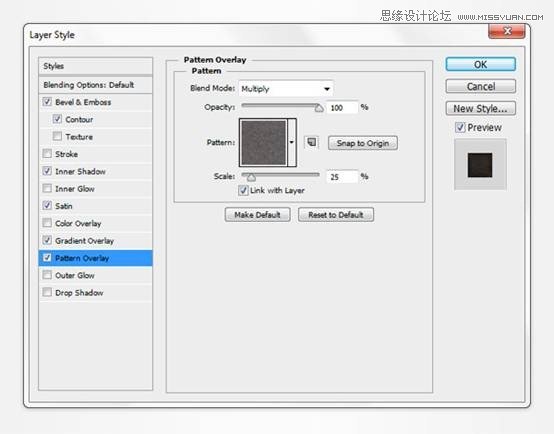Click the Opacity value field
Viewport: 554px width, 434px height.
point(342,107)
